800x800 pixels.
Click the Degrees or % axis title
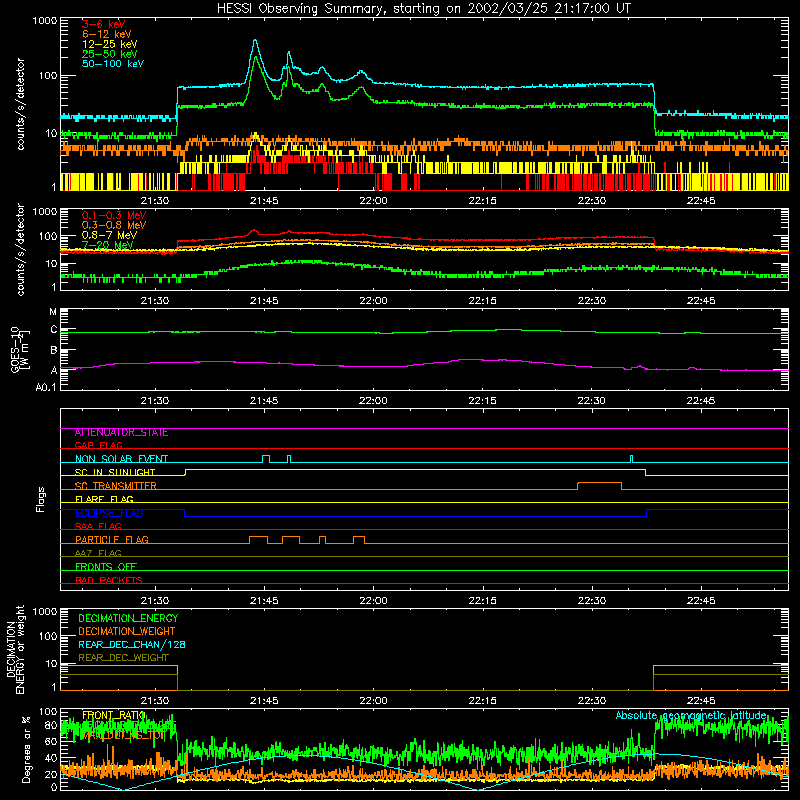26,750
